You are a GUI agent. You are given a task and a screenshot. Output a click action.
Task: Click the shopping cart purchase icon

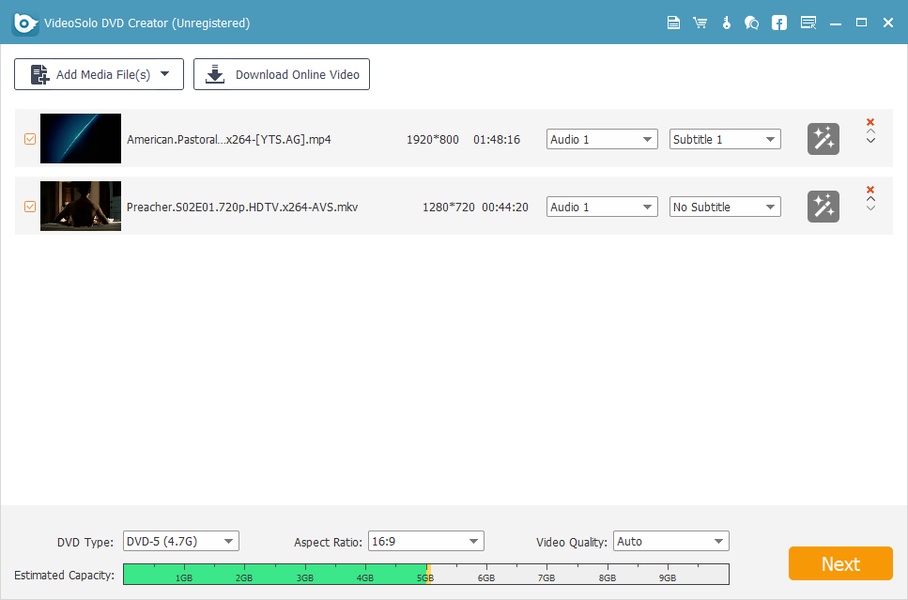(x=701, y=22)
